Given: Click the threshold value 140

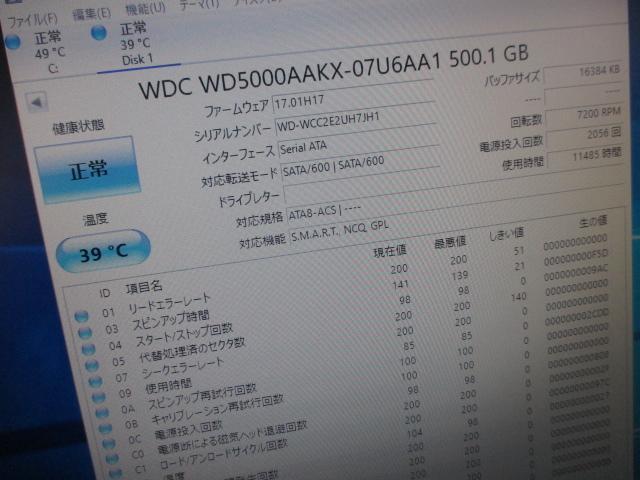Looking at the screenshot, I should (x=518, y=297).
